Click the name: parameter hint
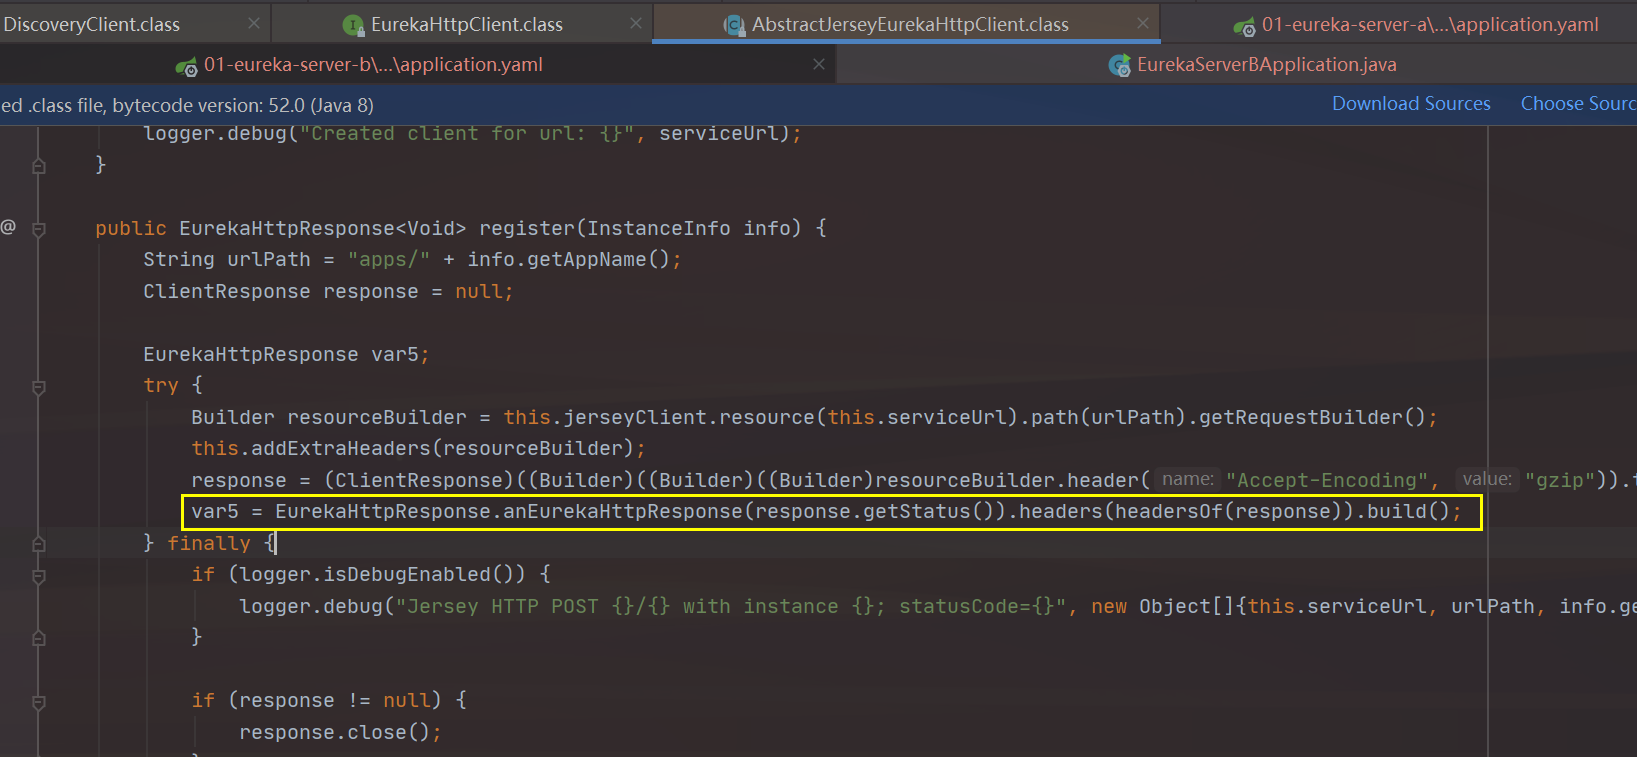Viewport: 1637px width, 757px height. [1188, 479]
